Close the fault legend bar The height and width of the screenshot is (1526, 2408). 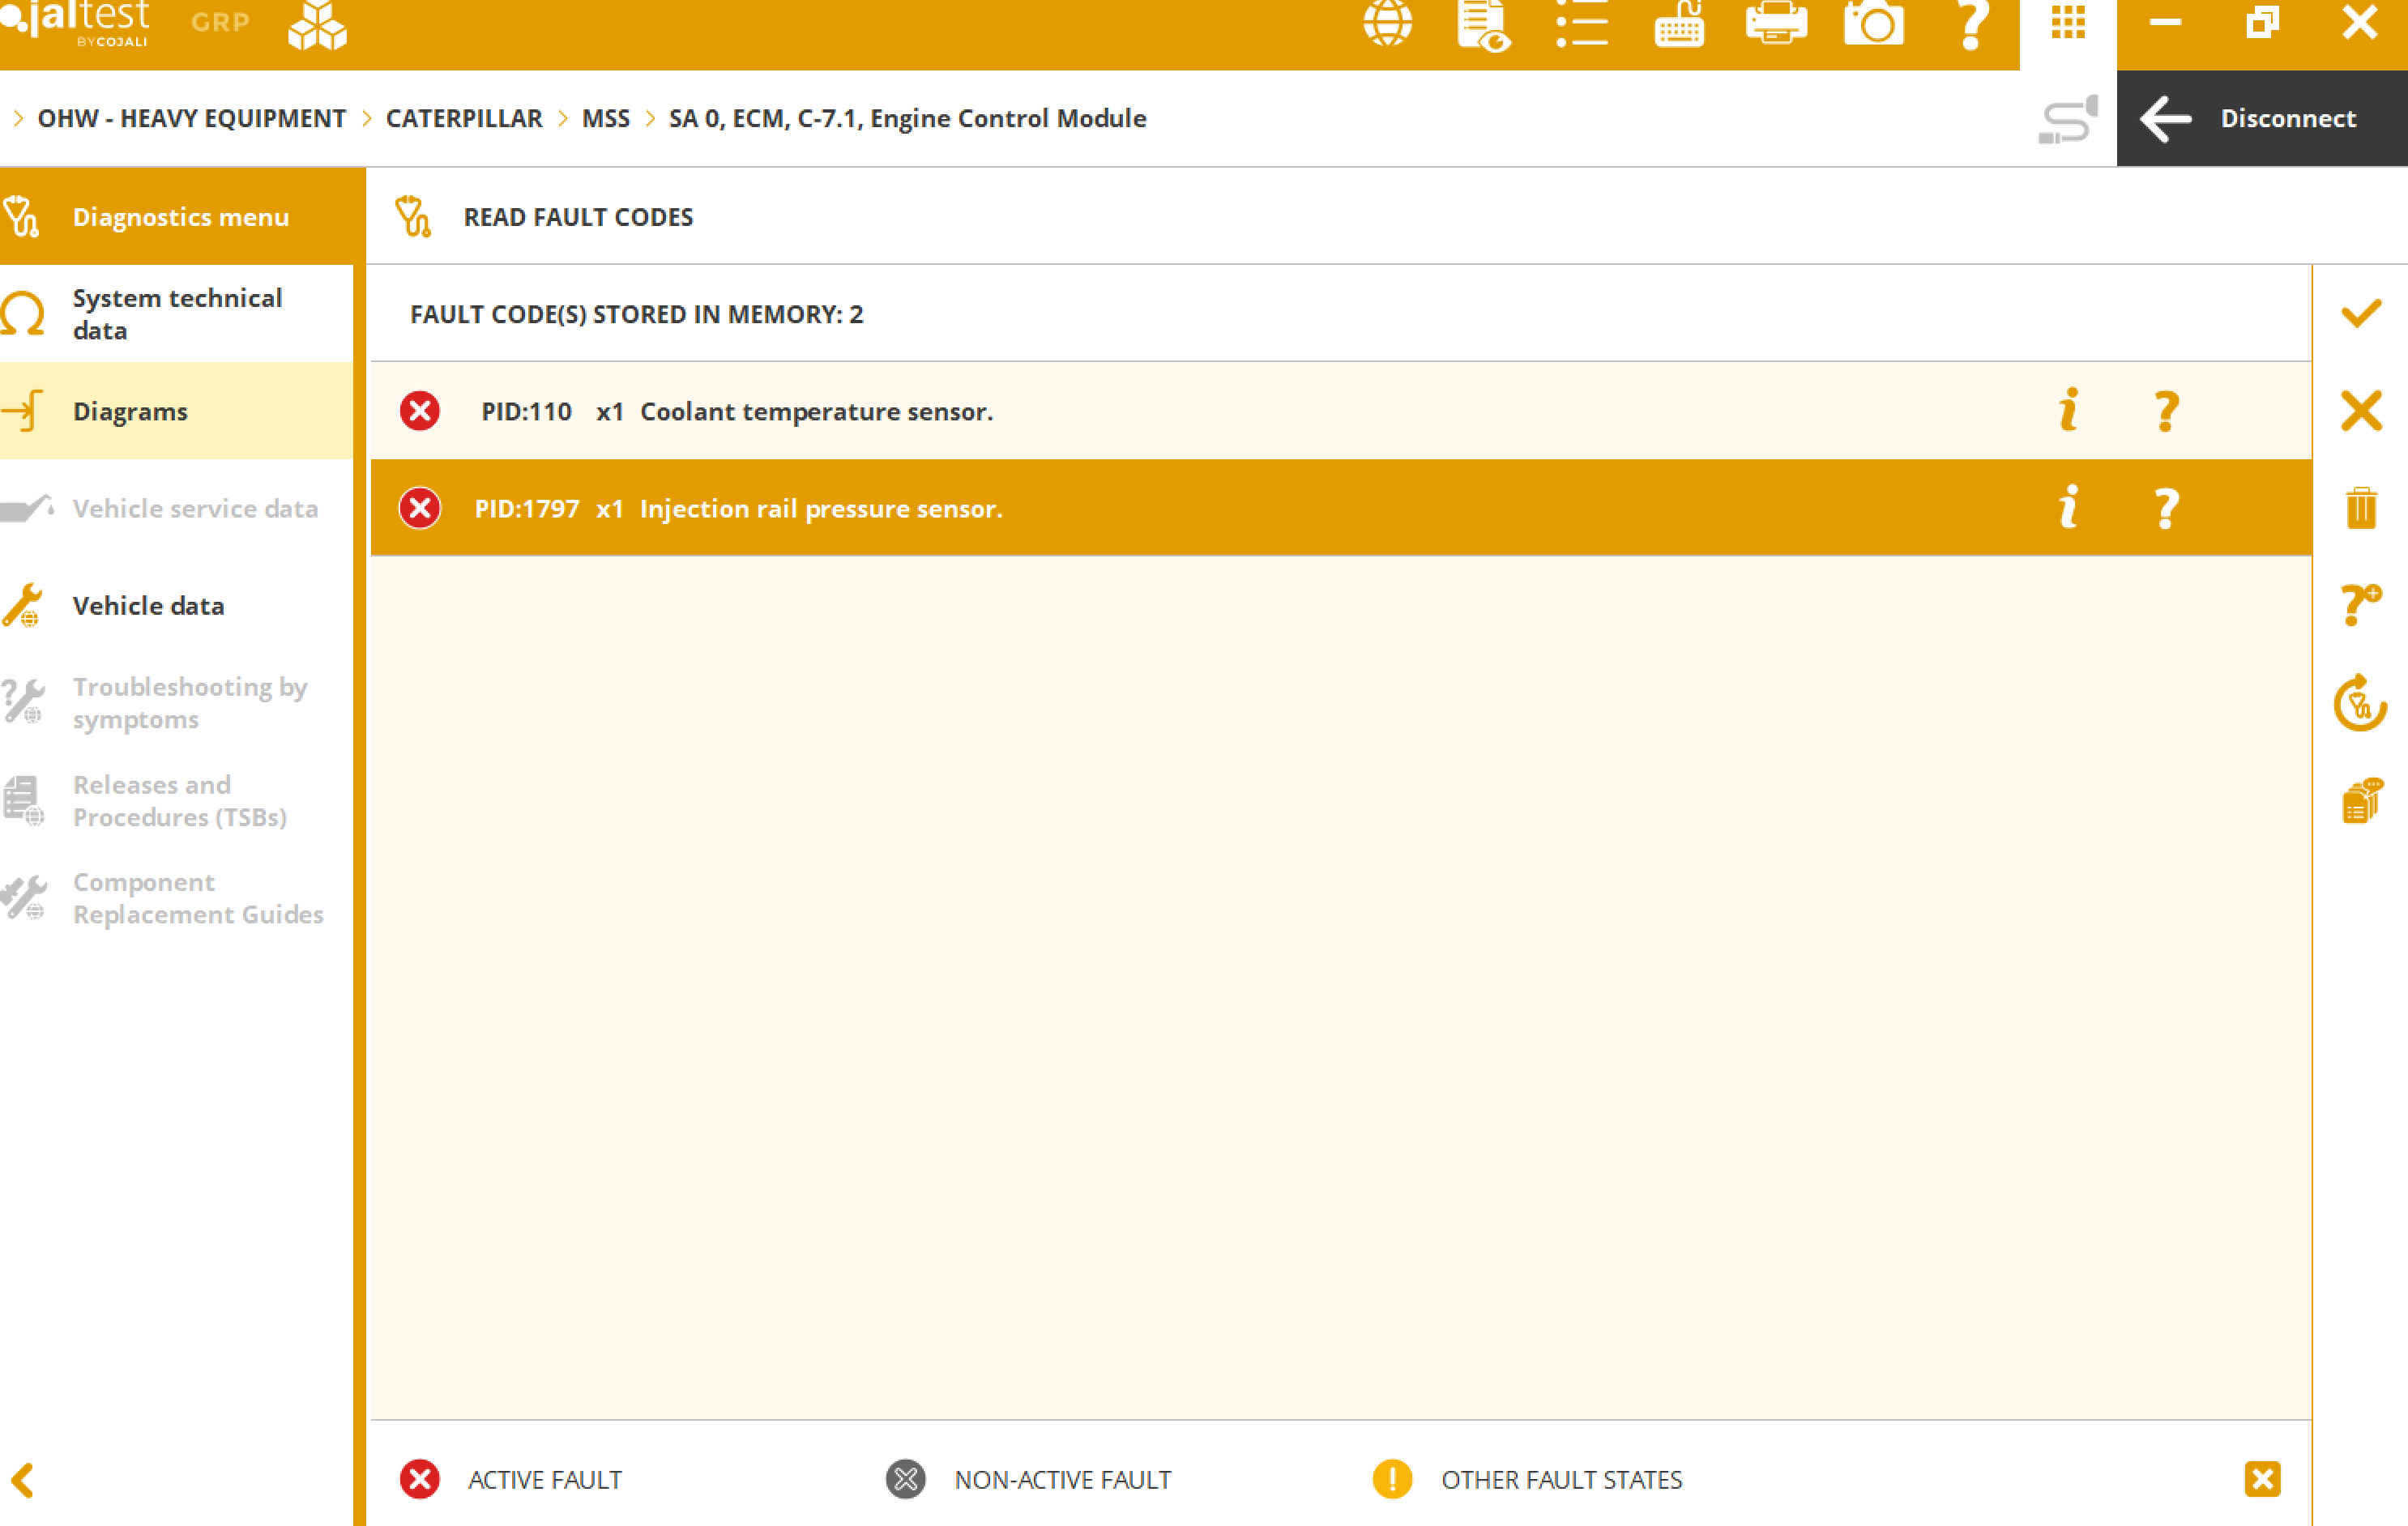tap(2262, 1479)
